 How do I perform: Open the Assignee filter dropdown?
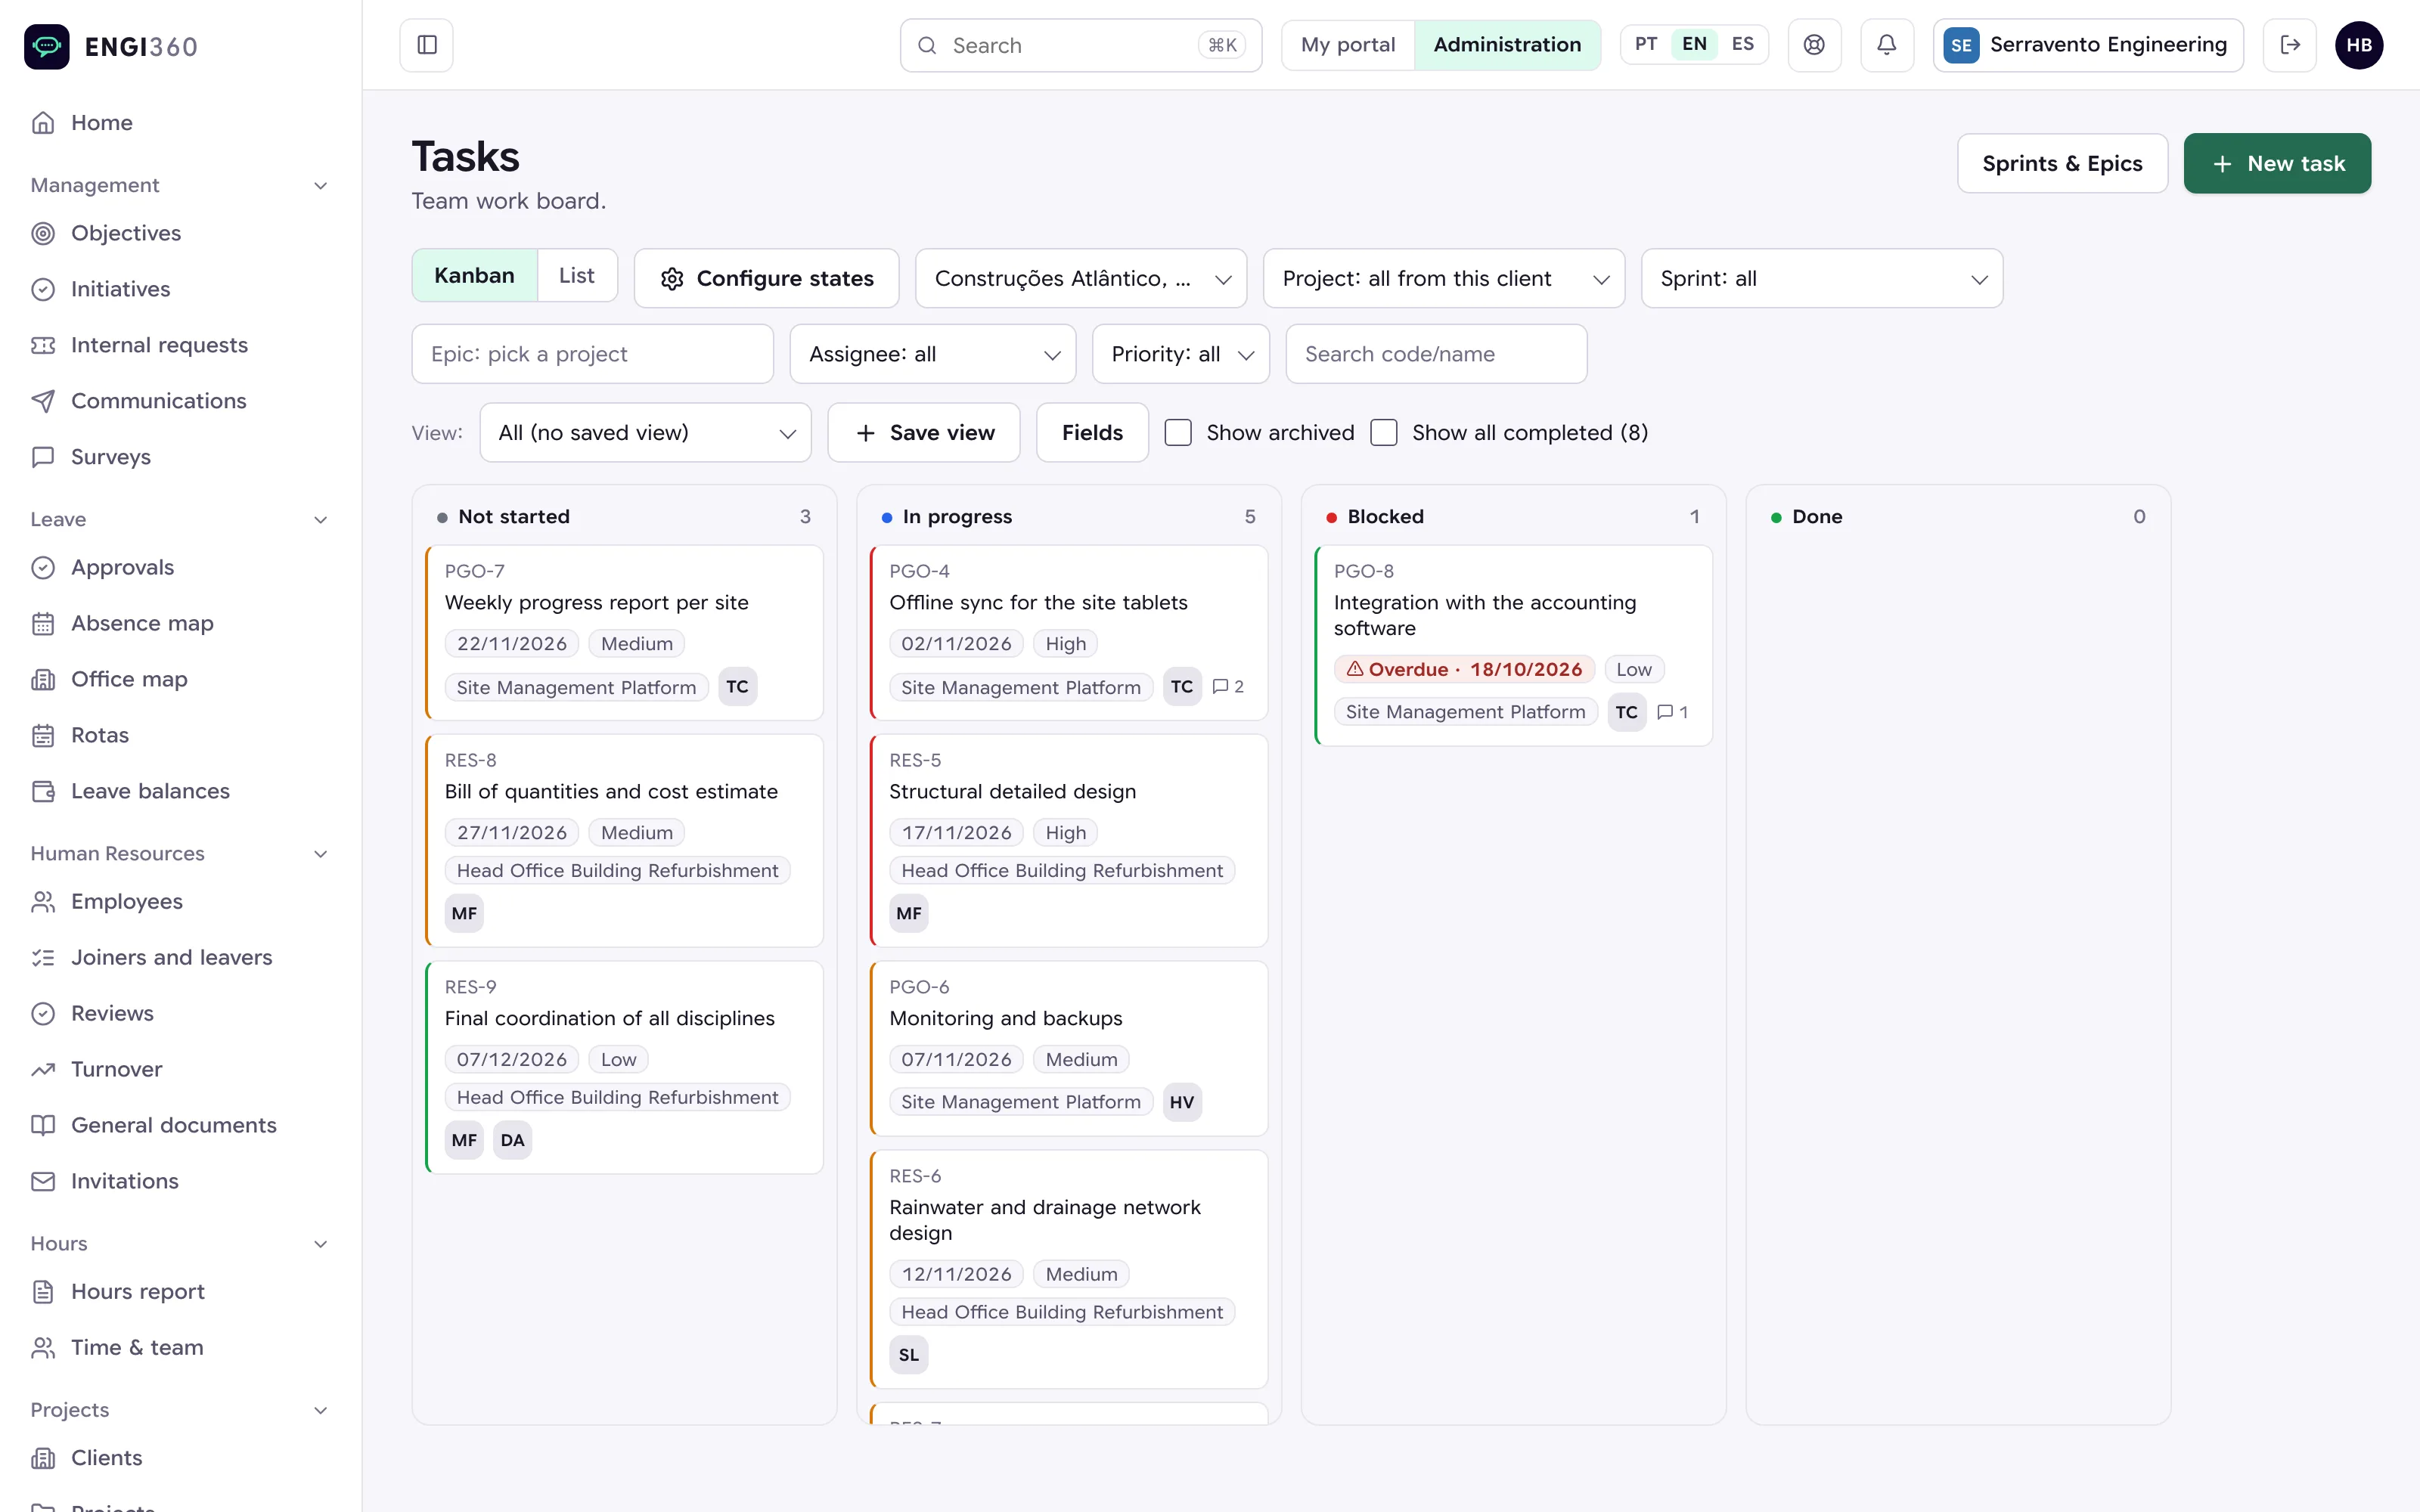pos(933,354)
